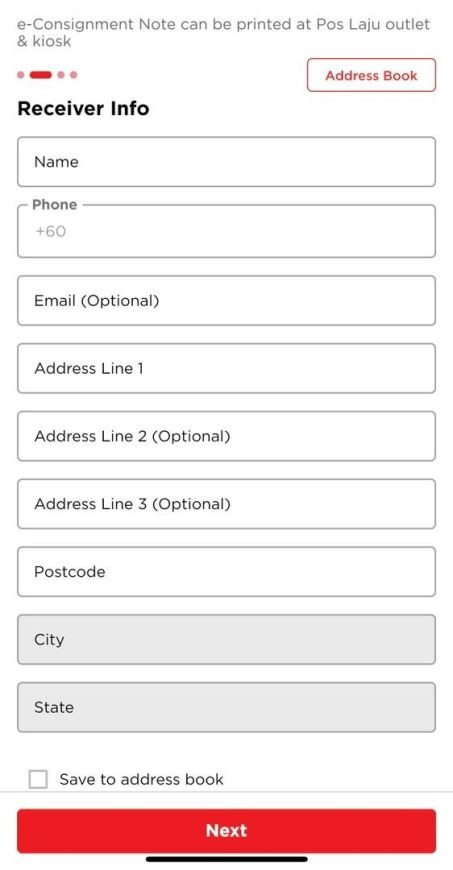The width and height of the screenshot is (453, 870).
Task: Focus the Name input field
Action: (226, 162)
